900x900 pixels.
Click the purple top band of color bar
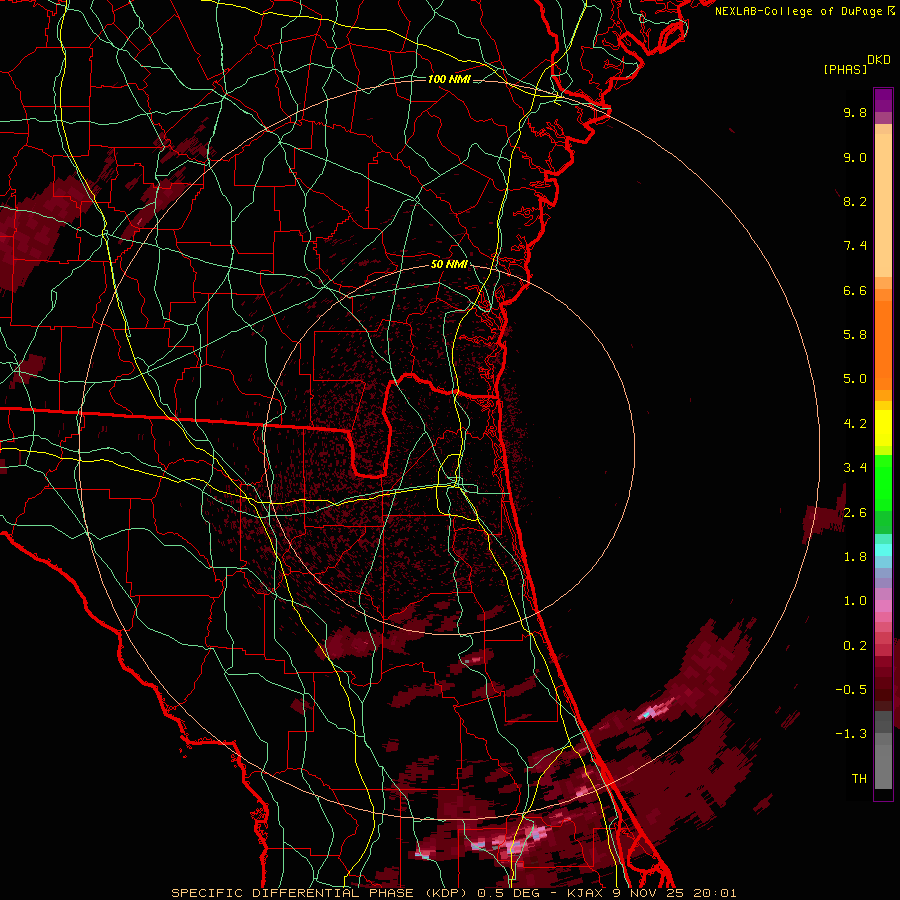coord(883,100)
